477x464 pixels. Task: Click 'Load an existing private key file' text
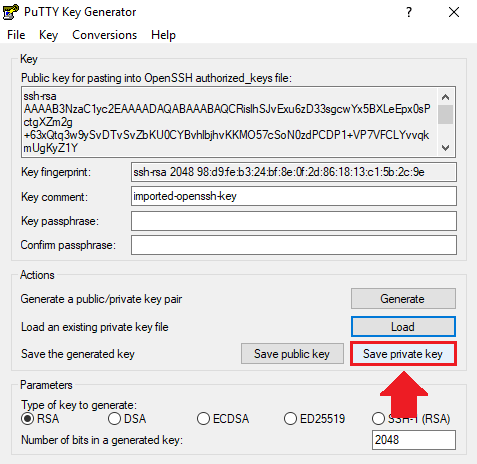[x=95, y=327]
